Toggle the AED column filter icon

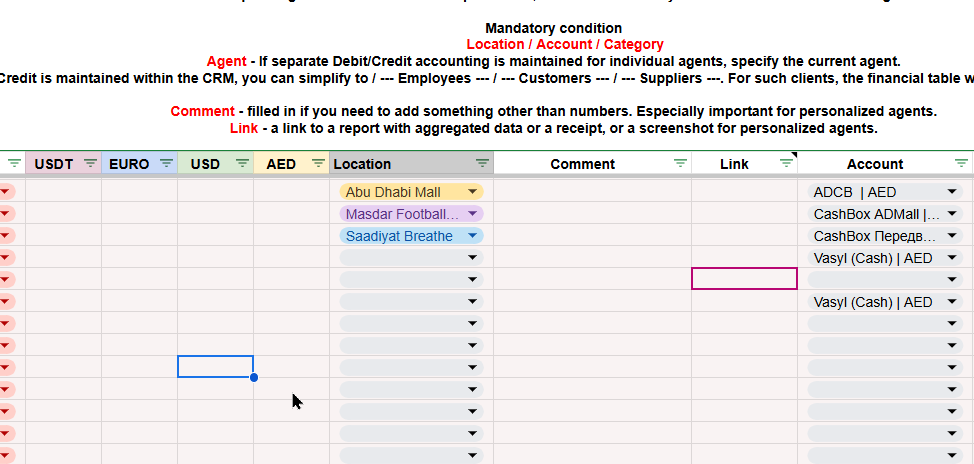pos(318,163)
